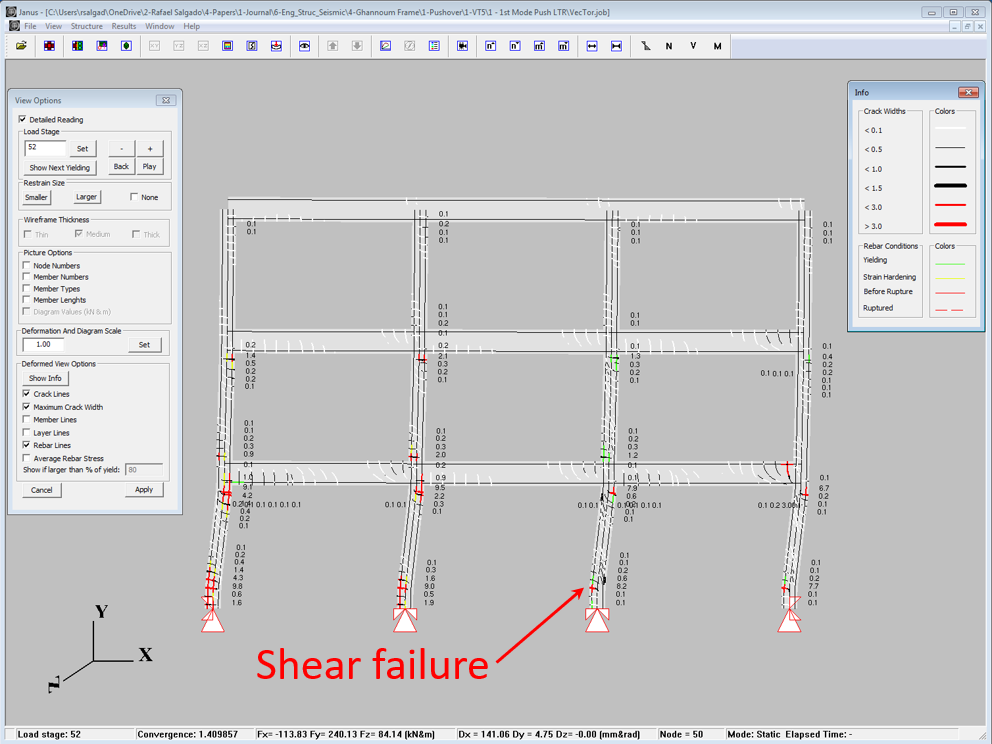Select the XY plane view icon
The image size is (992, 744).
pyautogui.click(x=154, y=46)
